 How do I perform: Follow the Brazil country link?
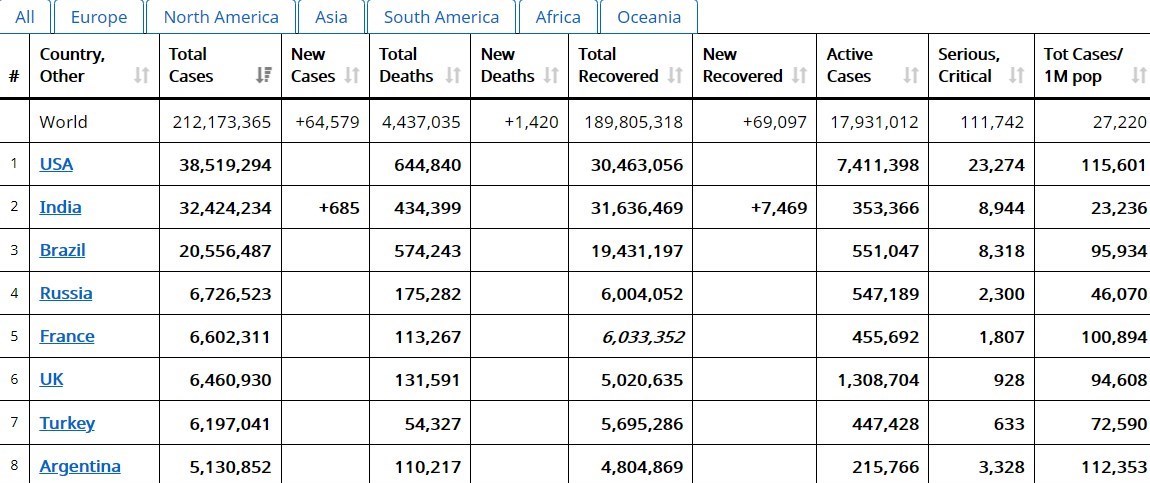(62, 250)
